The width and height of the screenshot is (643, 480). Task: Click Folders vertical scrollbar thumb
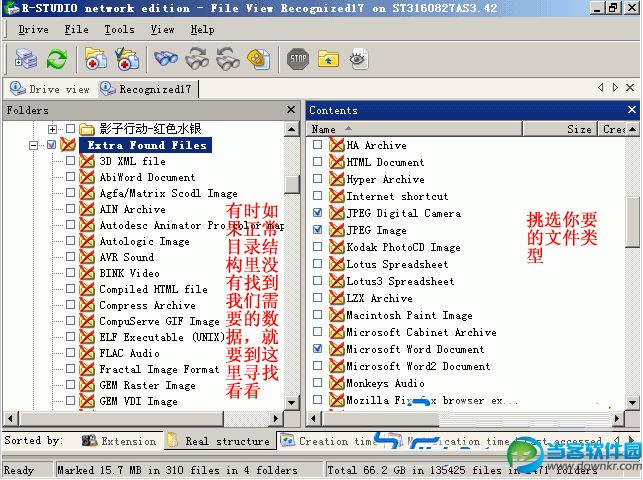pyautogui.click(x=292, y=185)
